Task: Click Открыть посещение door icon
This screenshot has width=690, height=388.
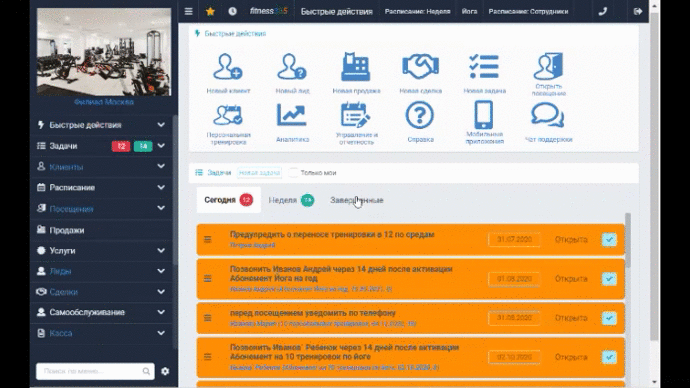Action: 548,66
